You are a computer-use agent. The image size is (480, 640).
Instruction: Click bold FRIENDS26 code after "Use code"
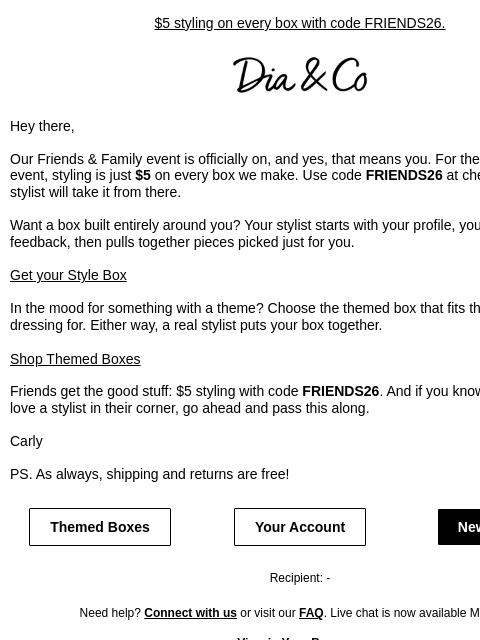tap(404, 176)
